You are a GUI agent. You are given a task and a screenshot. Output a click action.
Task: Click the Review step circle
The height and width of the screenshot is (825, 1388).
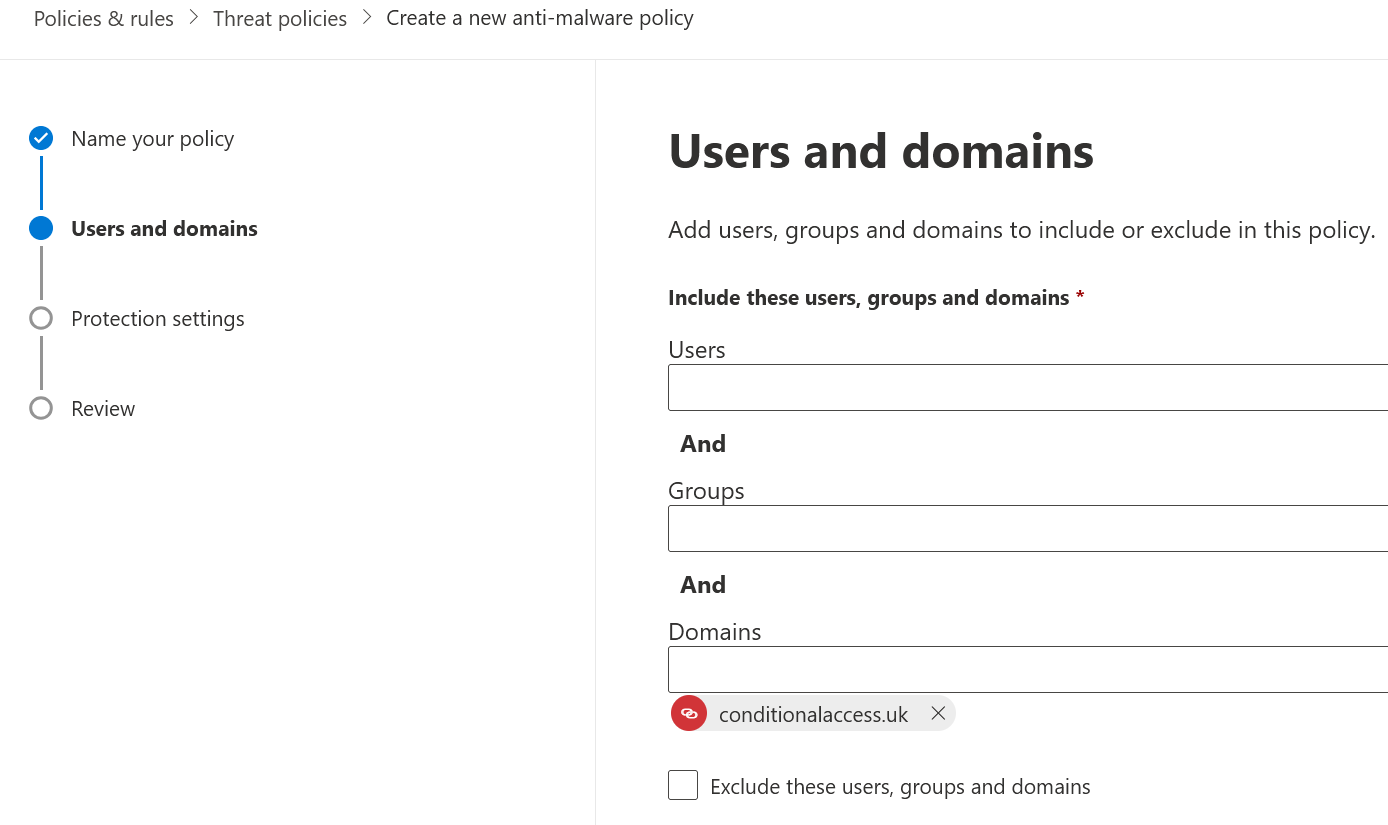pos(40,407)
